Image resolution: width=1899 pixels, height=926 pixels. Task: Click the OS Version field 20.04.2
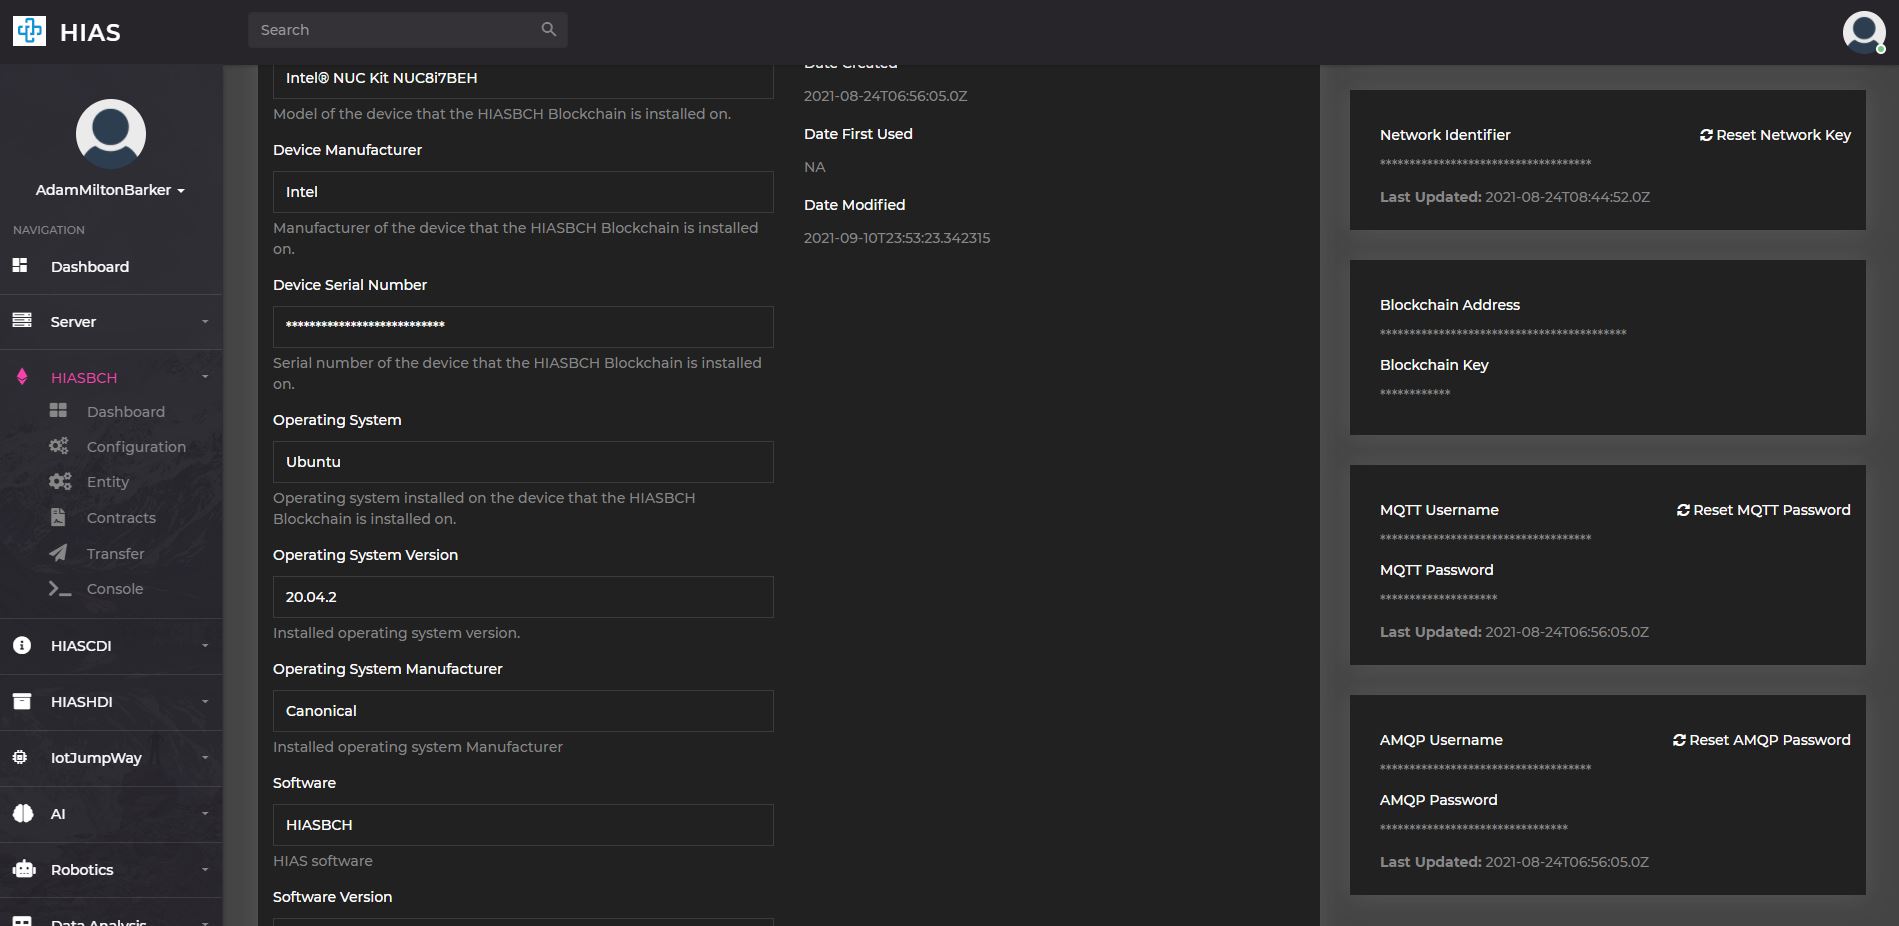coord(523,597)
